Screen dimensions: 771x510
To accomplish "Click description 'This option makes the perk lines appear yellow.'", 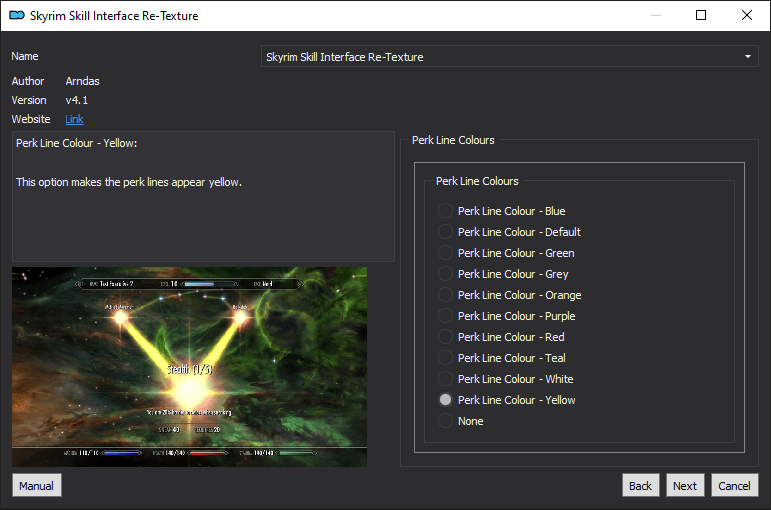I will [x=129, y=182].
